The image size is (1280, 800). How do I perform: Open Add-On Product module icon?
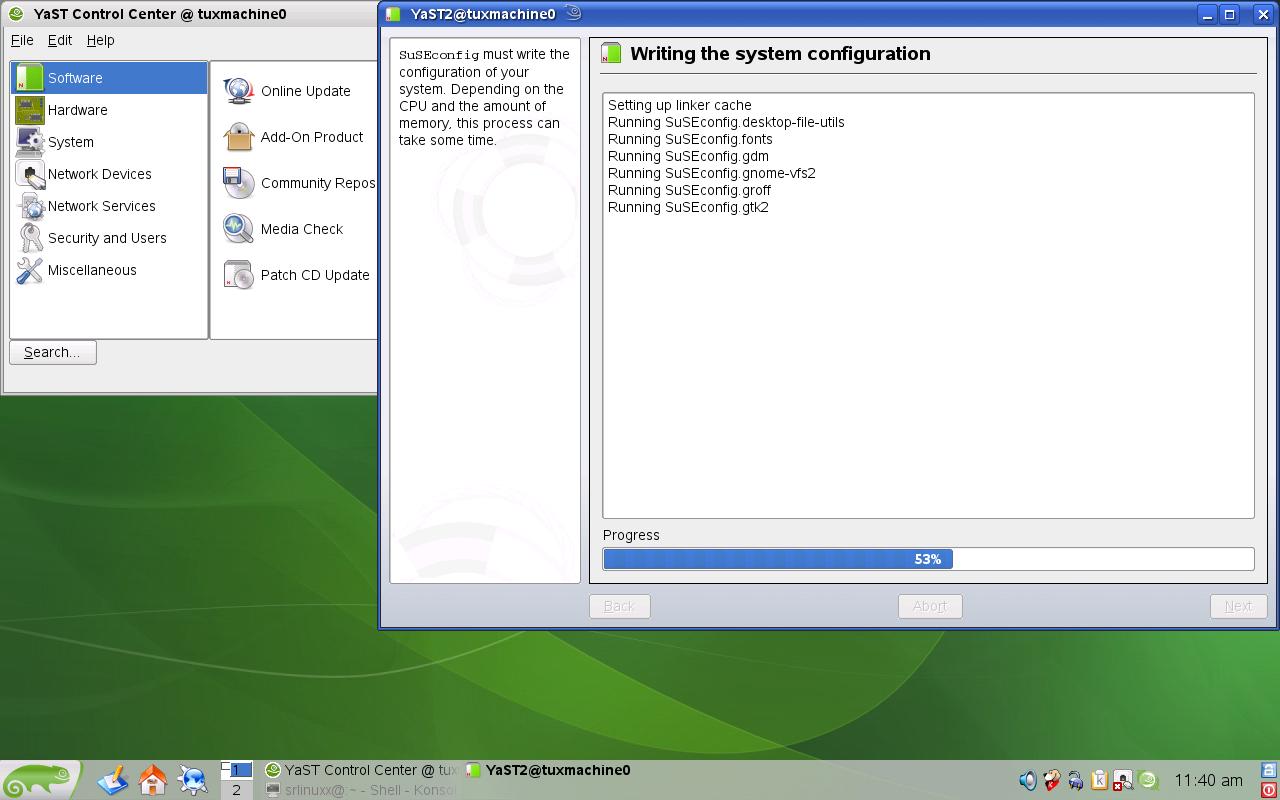point(239,137)
